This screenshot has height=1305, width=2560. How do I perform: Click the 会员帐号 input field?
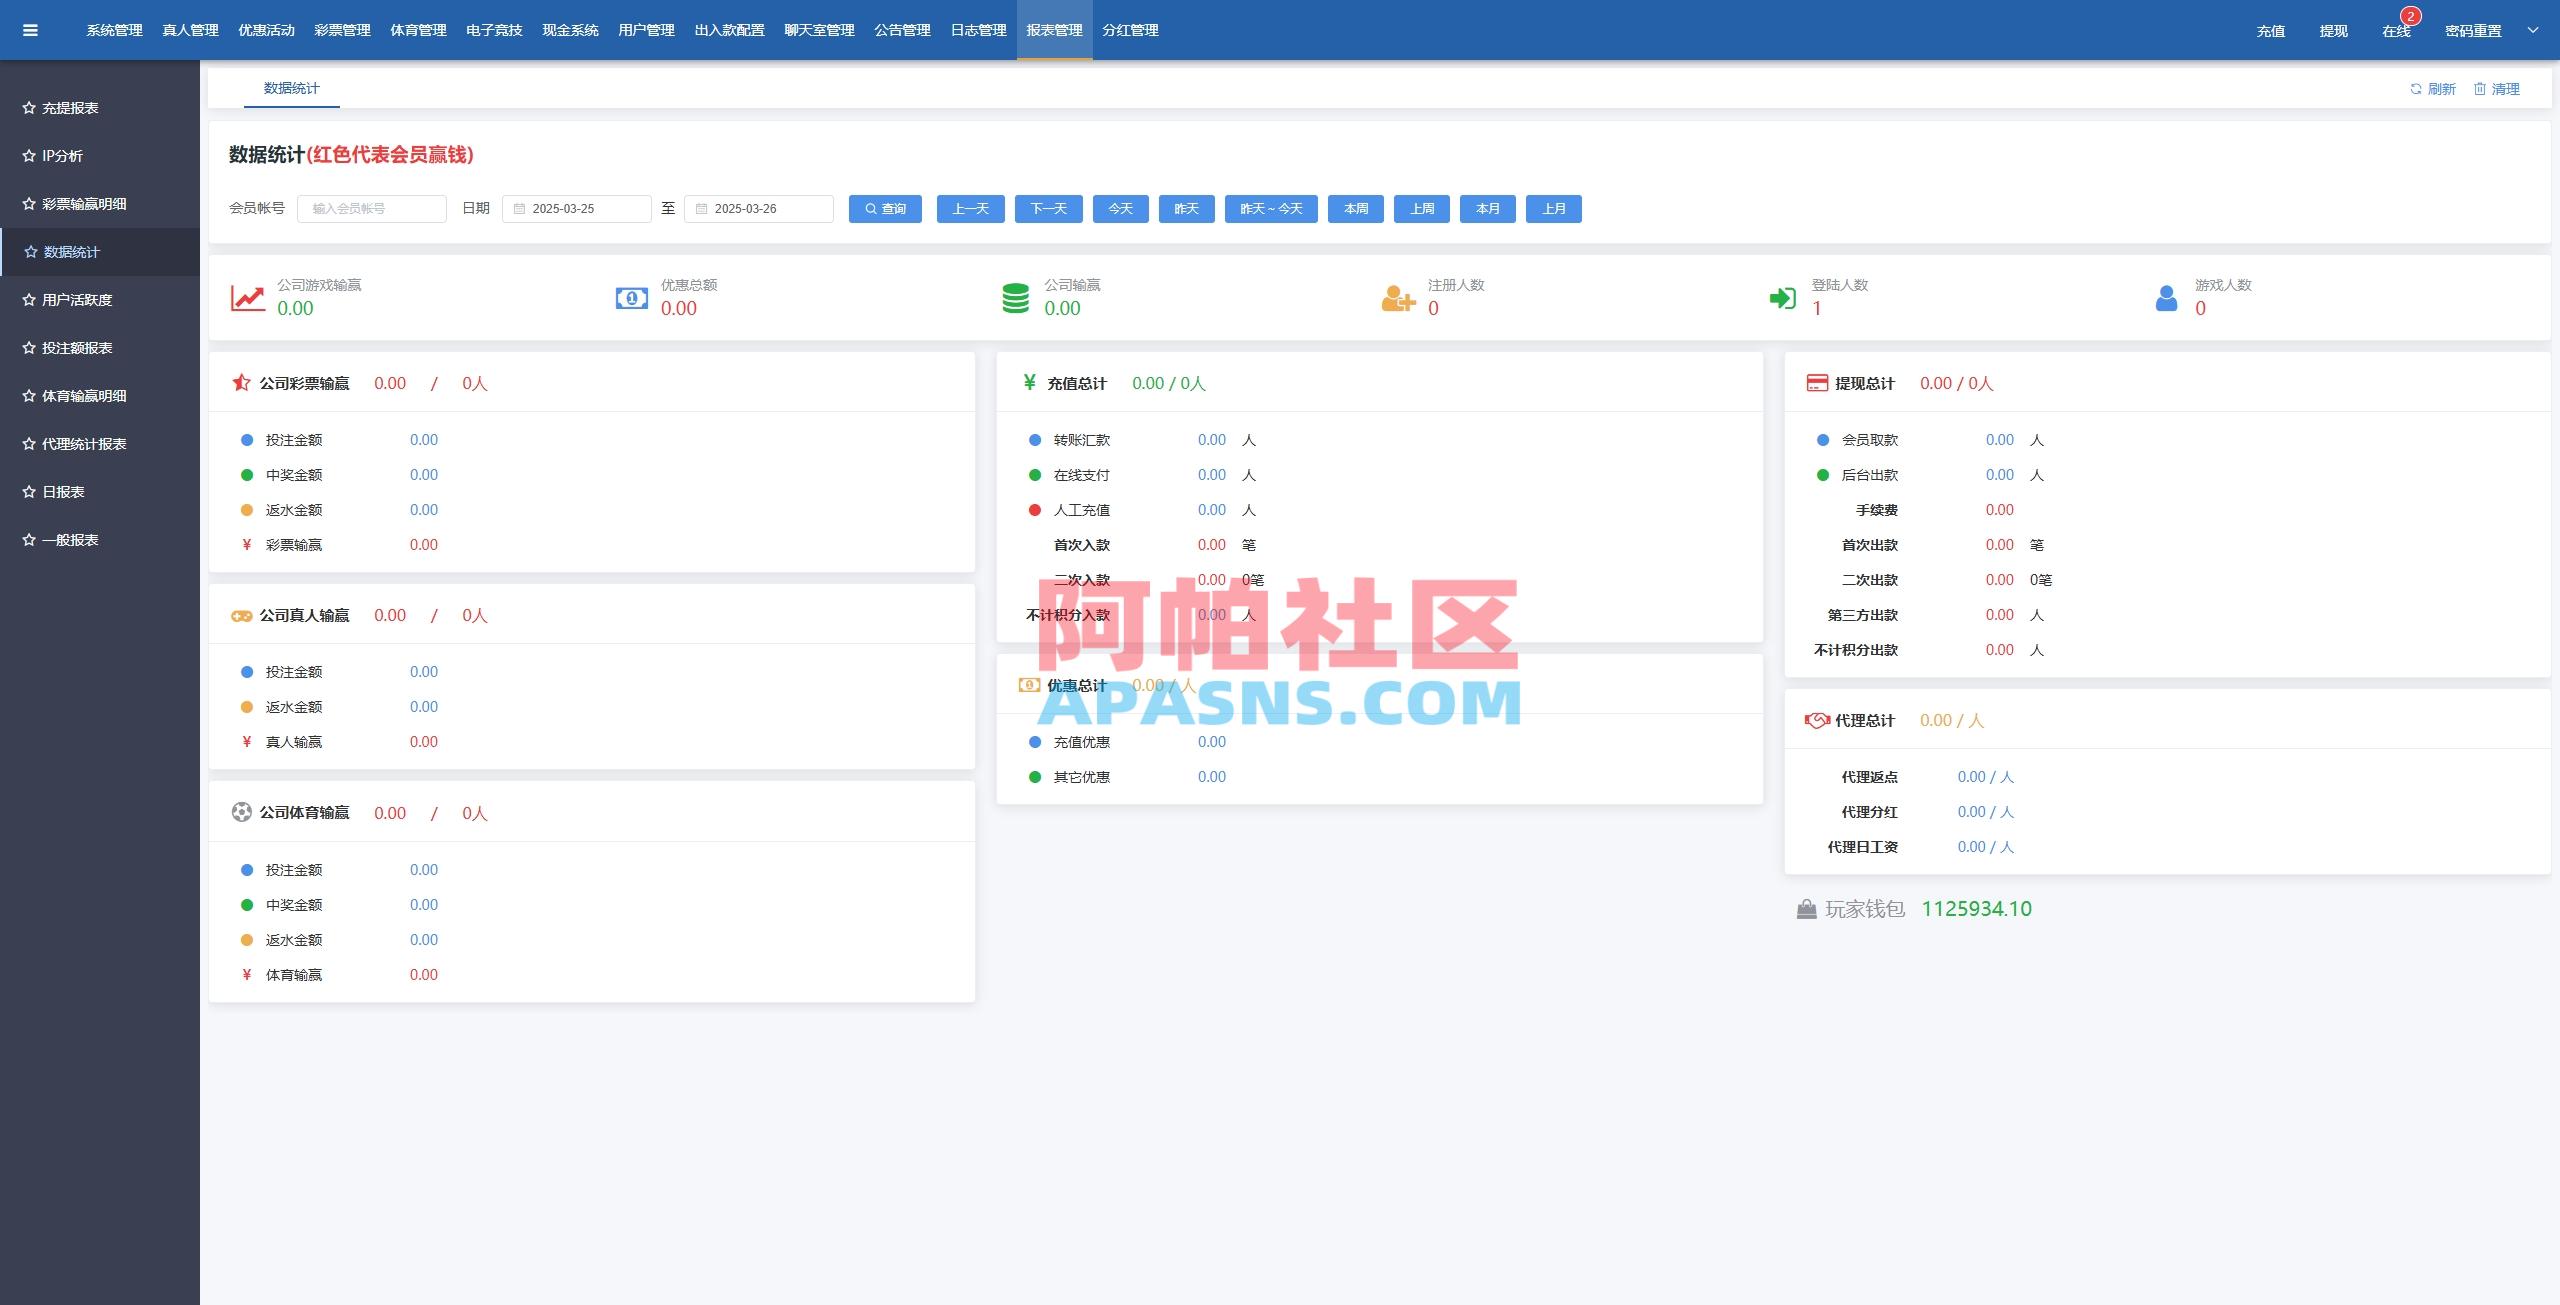click(x=371, y=209)
